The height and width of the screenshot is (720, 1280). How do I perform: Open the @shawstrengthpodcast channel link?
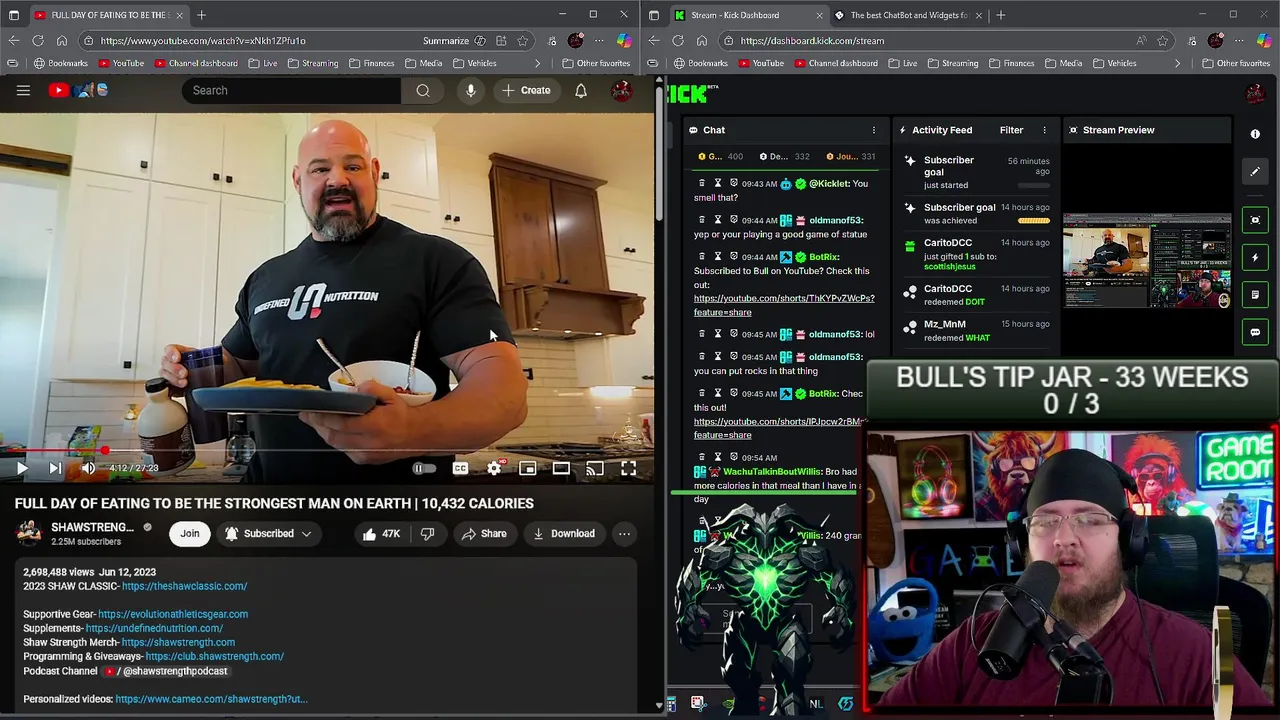(167, 671)
